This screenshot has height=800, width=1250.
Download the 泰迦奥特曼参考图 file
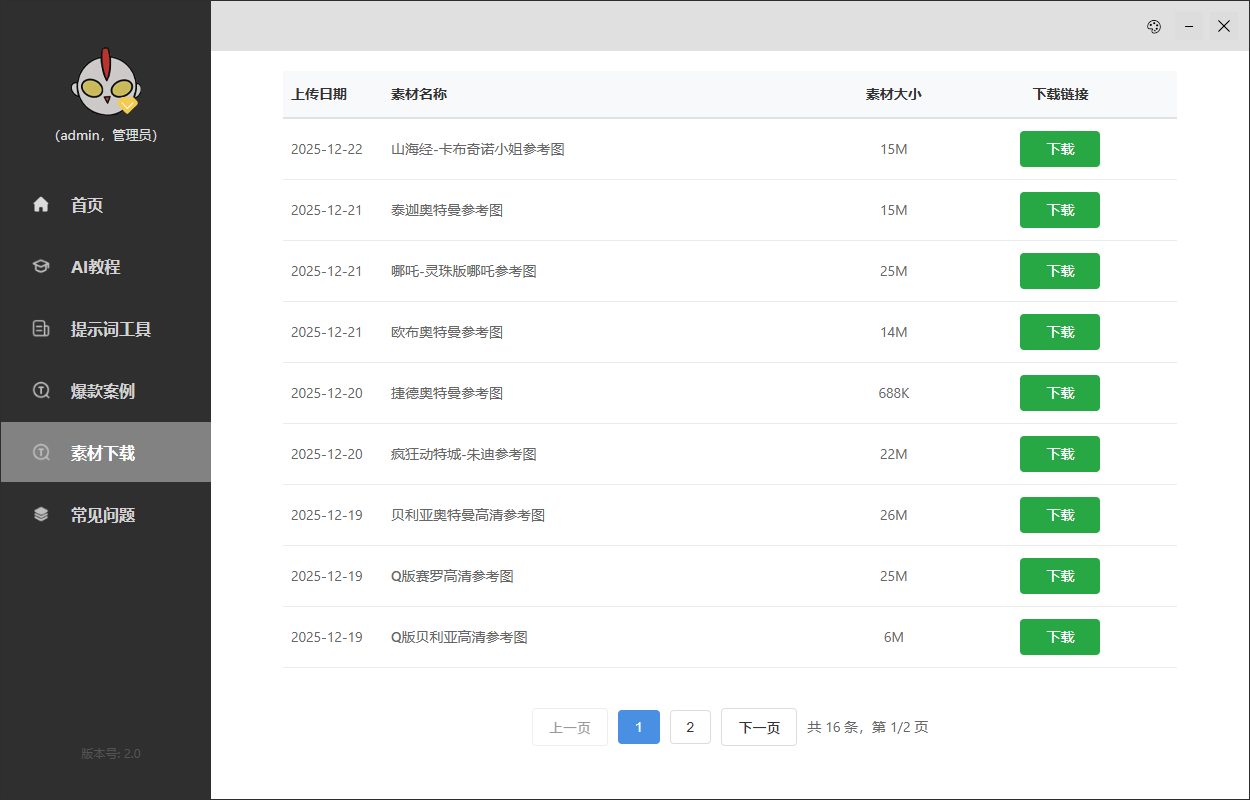pos(1059,210)
